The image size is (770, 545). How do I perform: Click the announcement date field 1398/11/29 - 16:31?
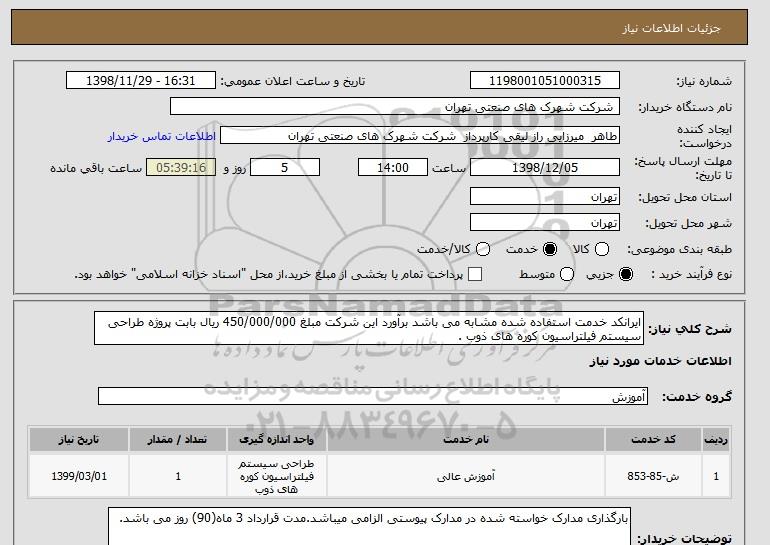coord(141,81)
